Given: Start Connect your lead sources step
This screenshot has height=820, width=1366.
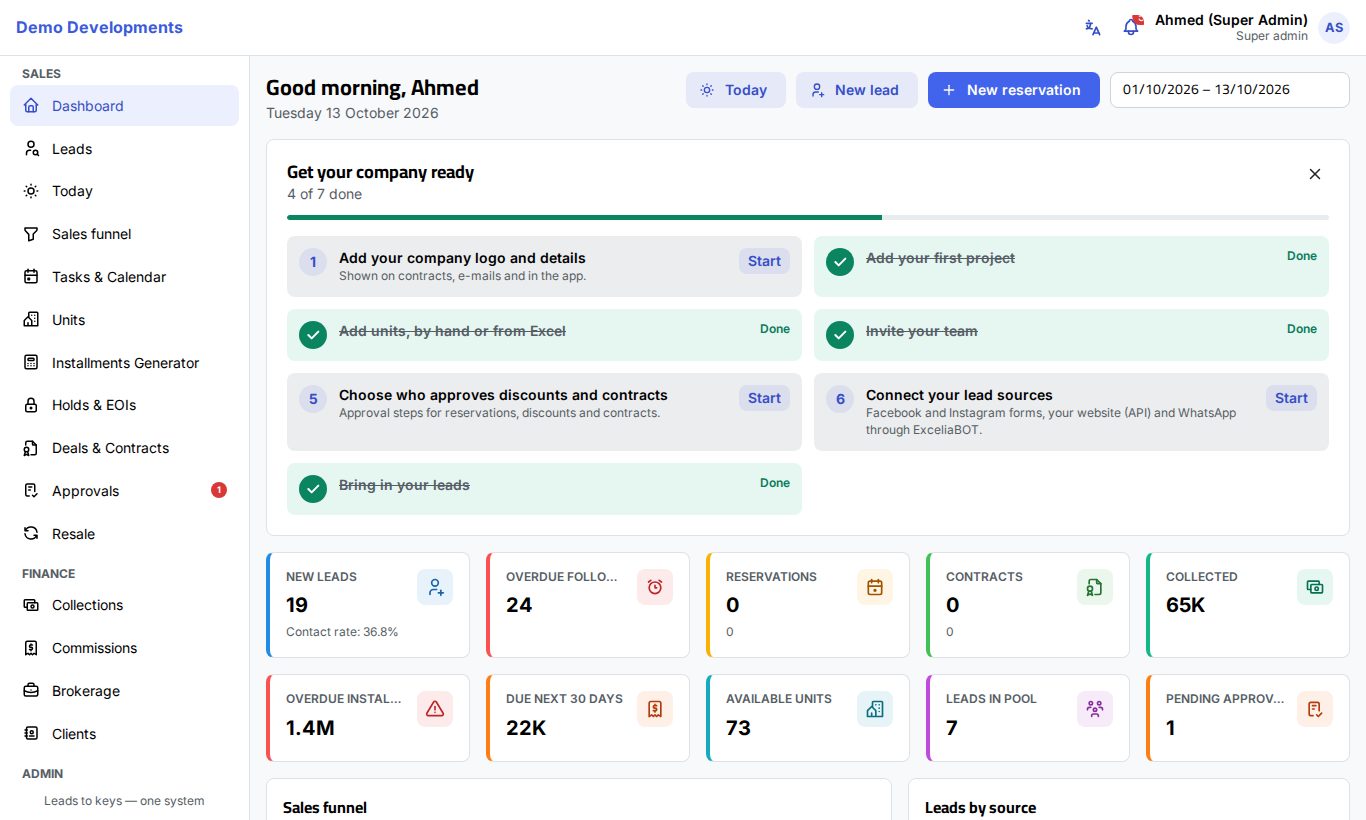Looking at the screenshot, I should click(x=1291, y=398).
